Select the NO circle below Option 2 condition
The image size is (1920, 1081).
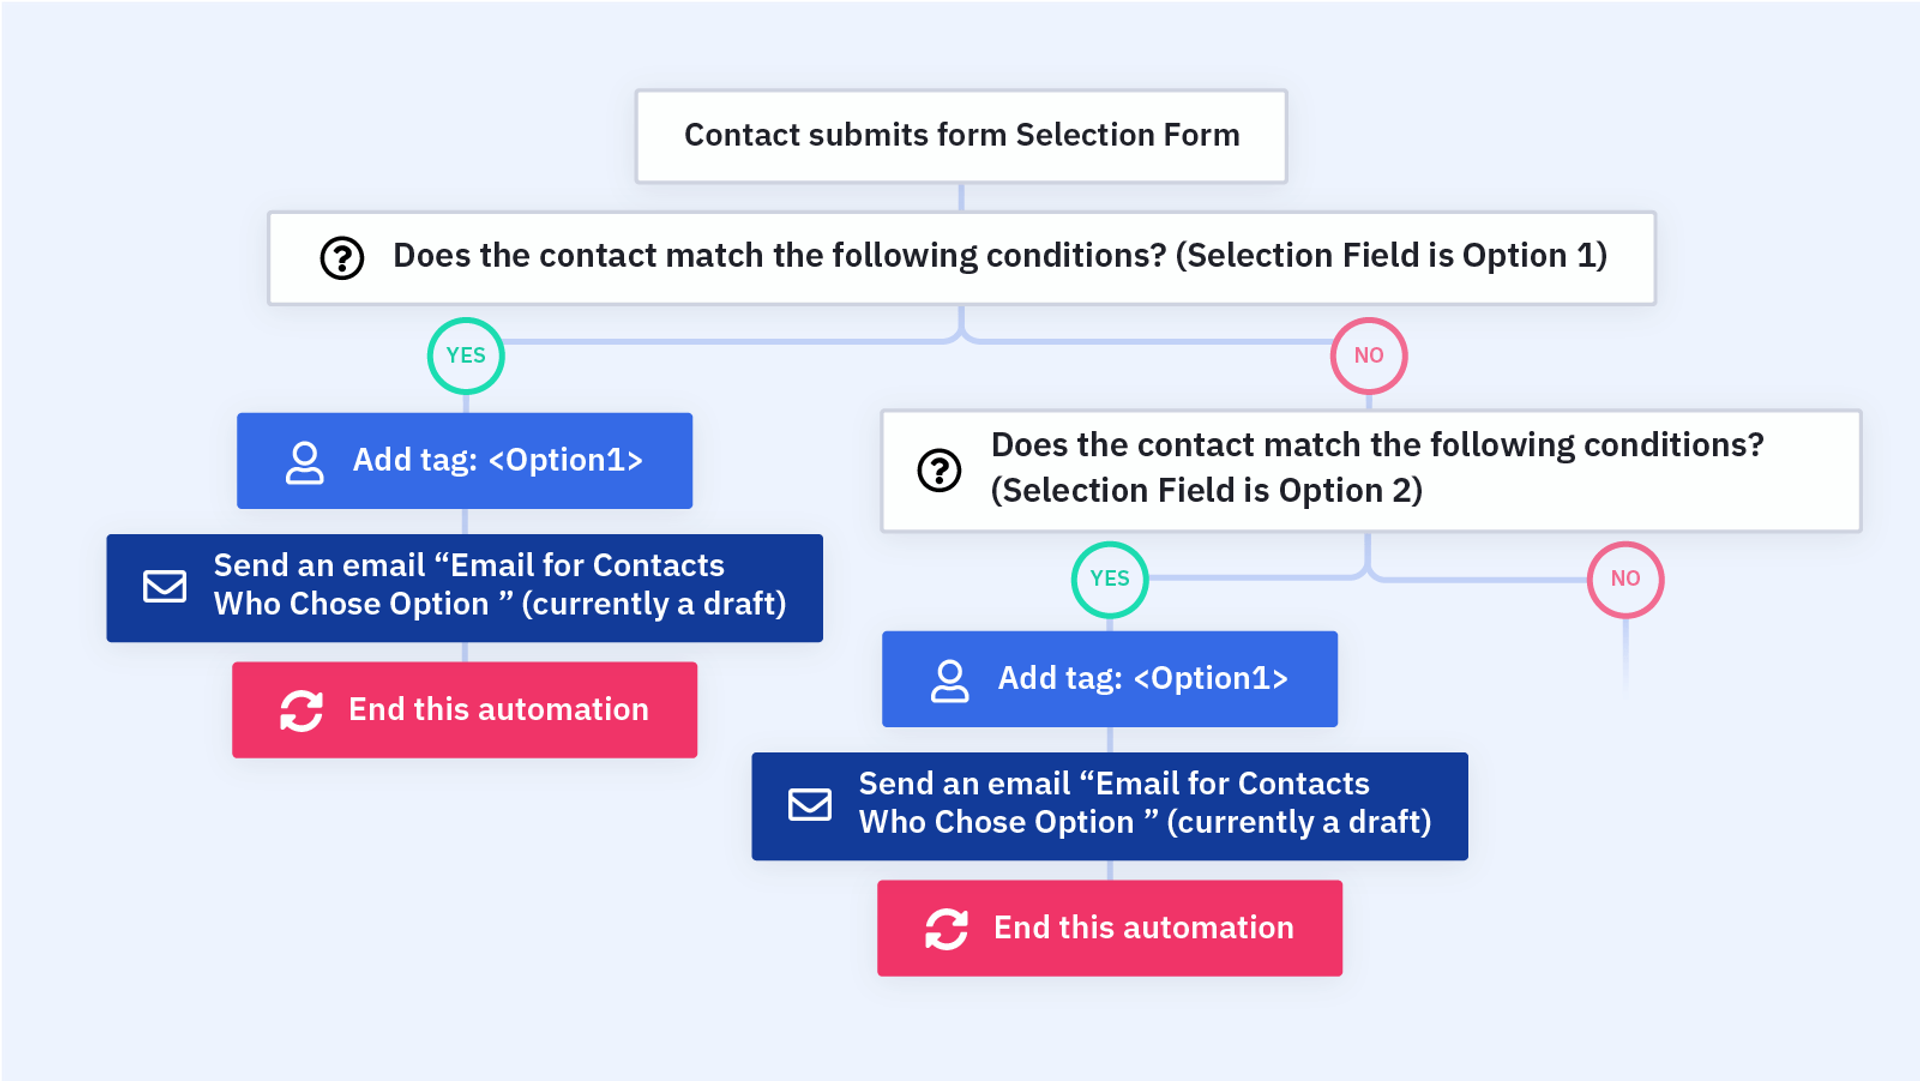pos(1625,579)
